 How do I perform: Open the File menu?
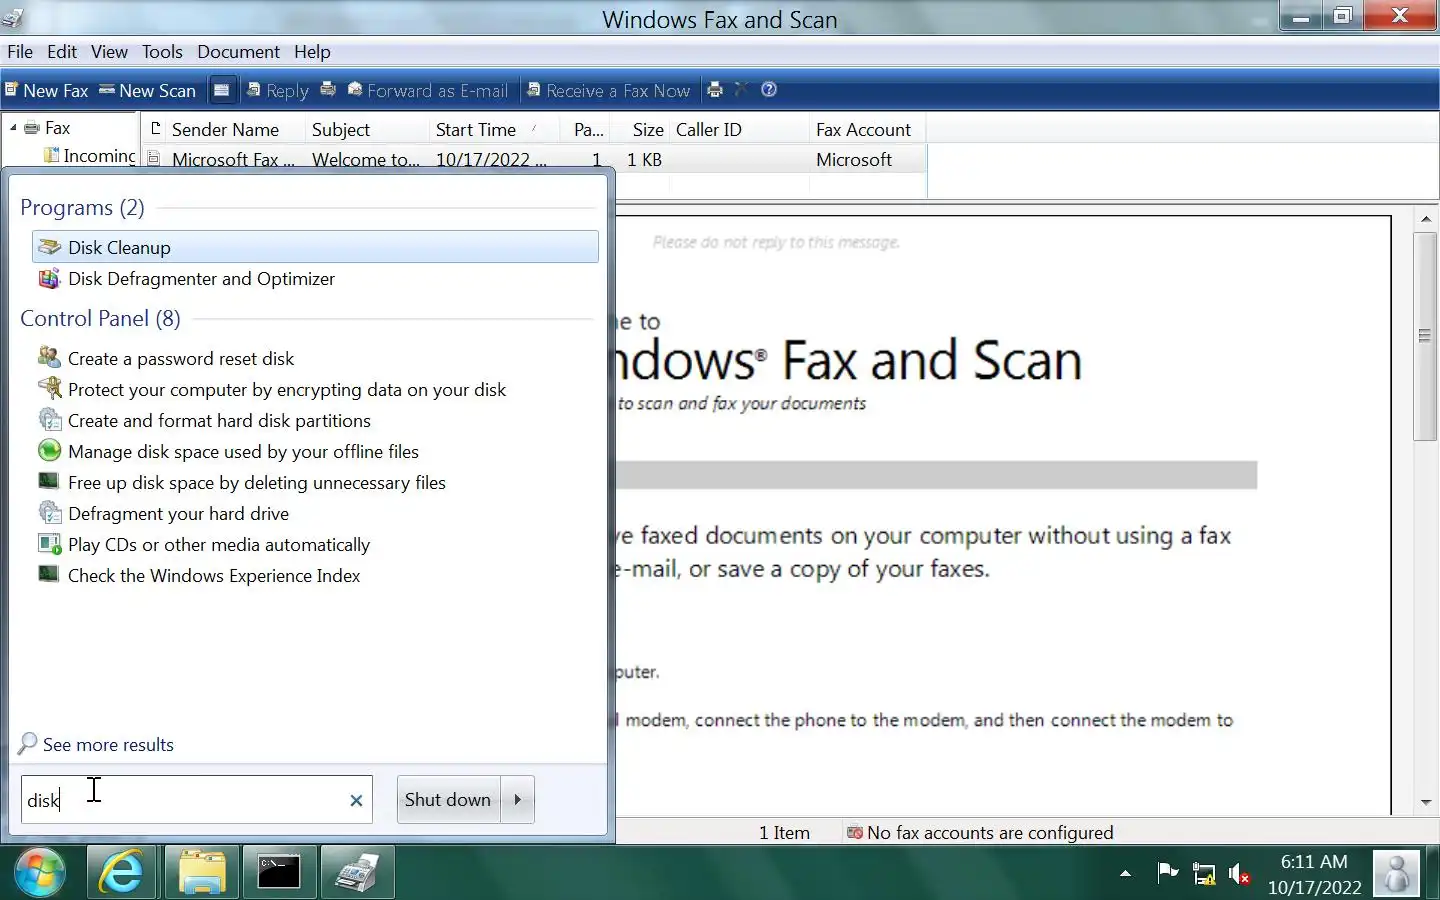20,52
